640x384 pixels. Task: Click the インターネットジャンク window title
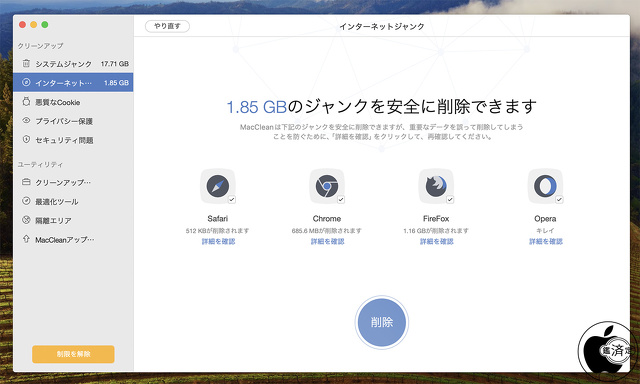click(x=382, y=27)
